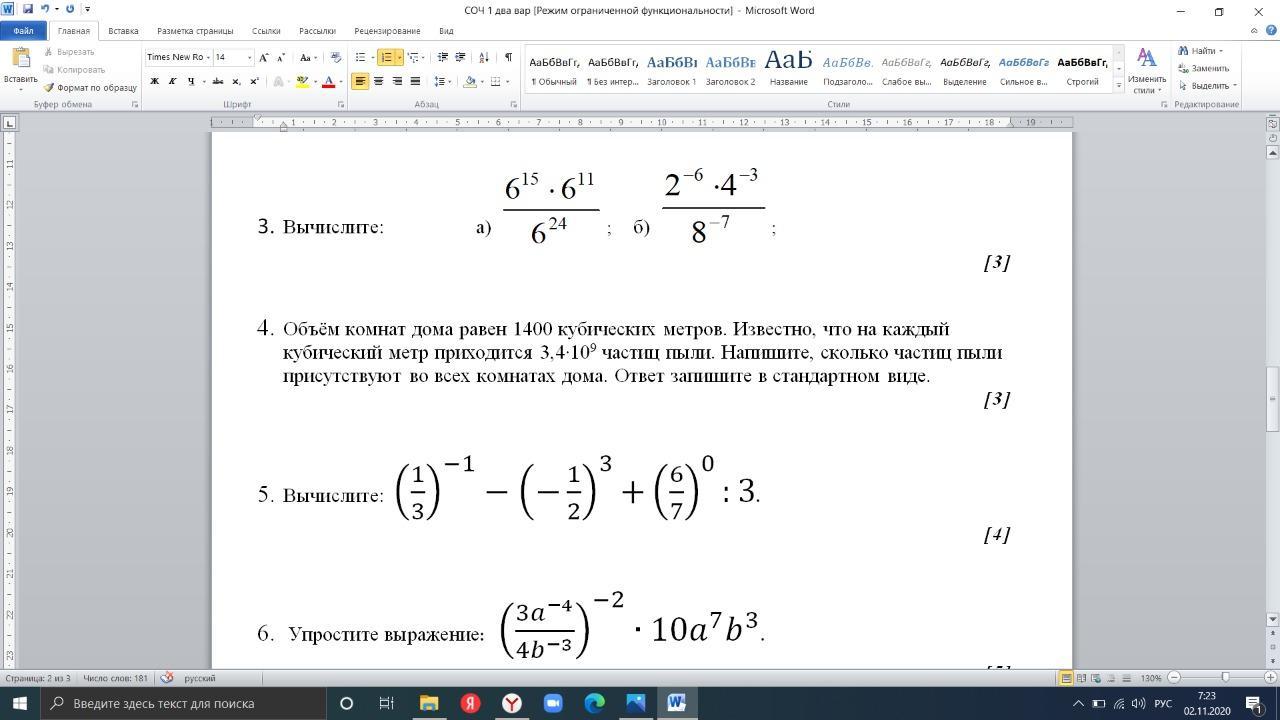Open Change Styles (Изменить стили)
The height and width of the screenshot is (720, 1280).
(x=1146, y=69)
